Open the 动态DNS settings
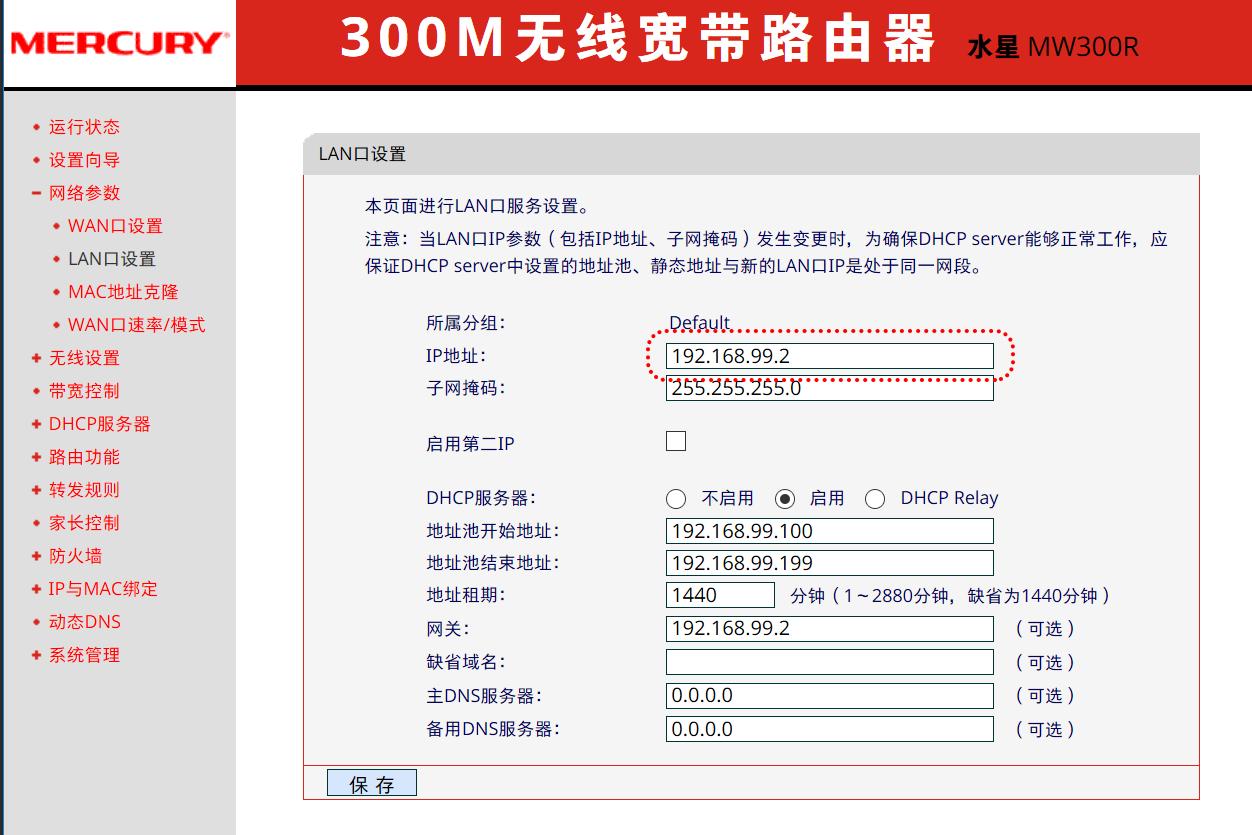Viewport: 1252px width, 835px height. point(83,622)
